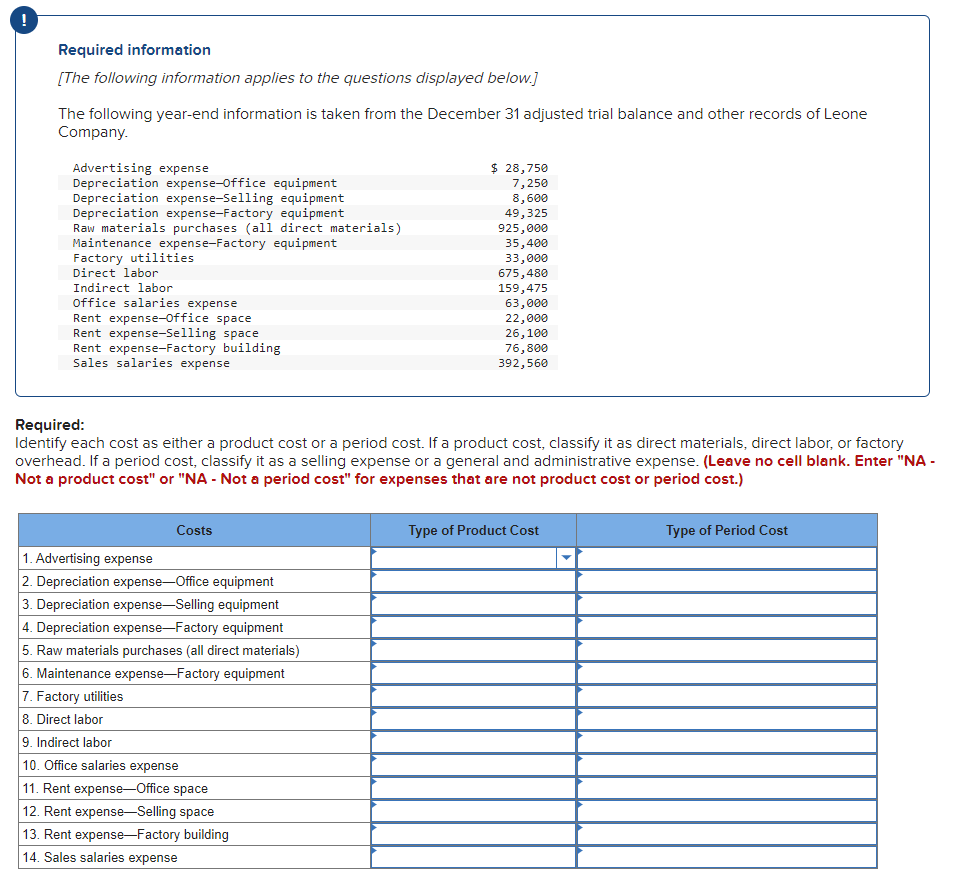This screenshot has height=885, width=967.
Task: Select the Product Cost cell for Indirect labor
Action: pyautogui.click(x=473, y=742)
